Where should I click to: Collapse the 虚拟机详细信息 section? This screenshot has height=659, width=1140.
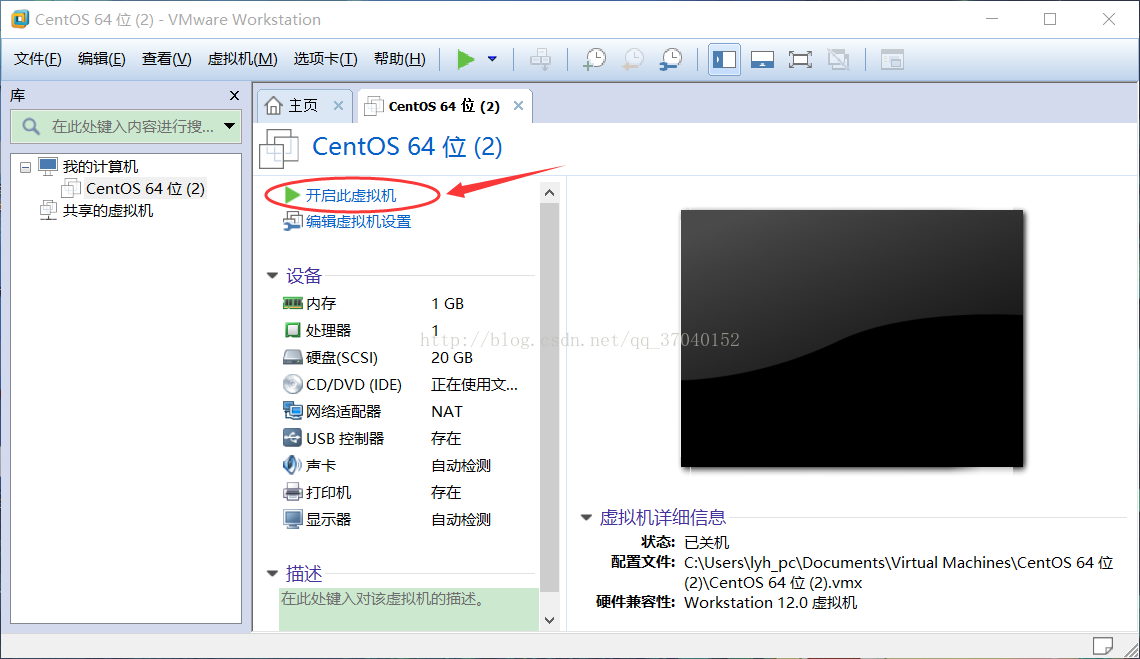tap(586, 517)
